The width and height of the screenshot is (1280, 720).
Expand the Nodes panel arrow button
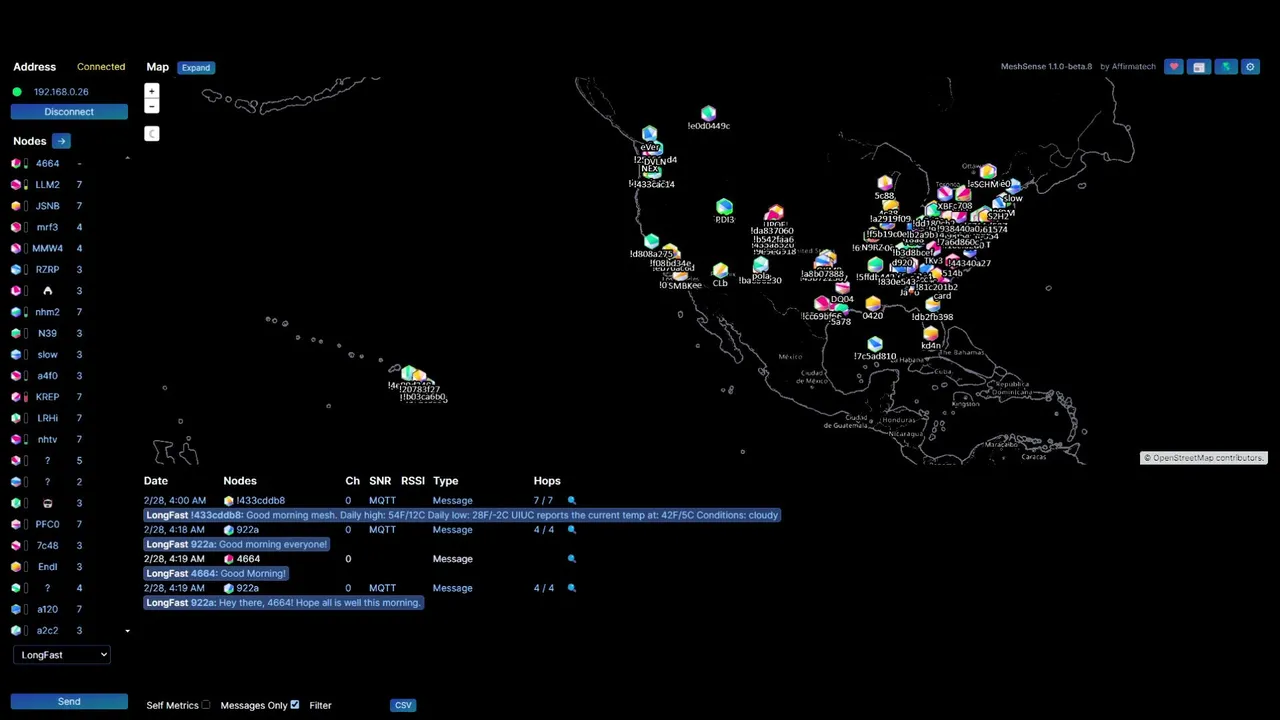[61, 141]
